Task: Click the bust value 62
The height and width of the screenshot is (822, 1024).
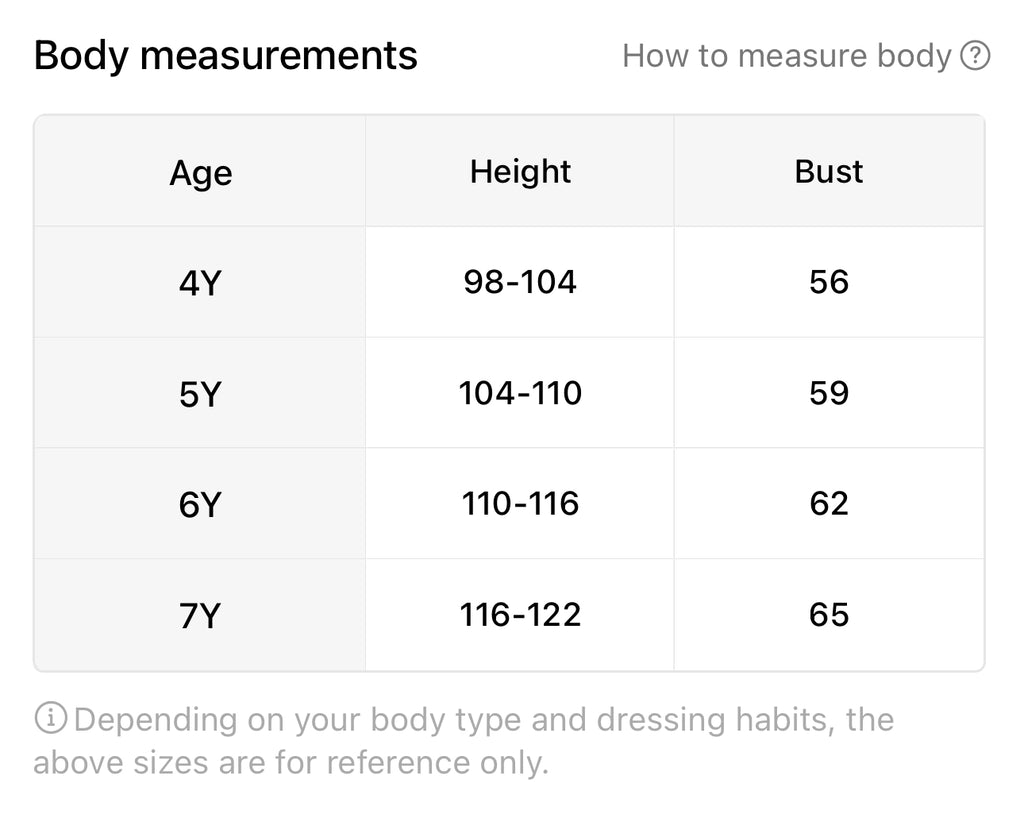Action: click(828, 504)
